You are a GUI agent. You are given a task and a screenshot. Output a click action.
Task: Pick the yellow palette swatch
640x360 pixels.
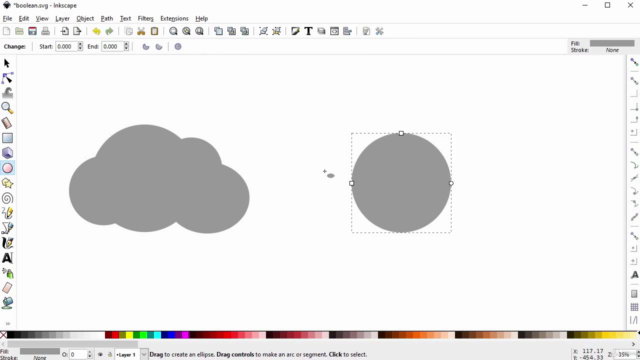[129, 336]
